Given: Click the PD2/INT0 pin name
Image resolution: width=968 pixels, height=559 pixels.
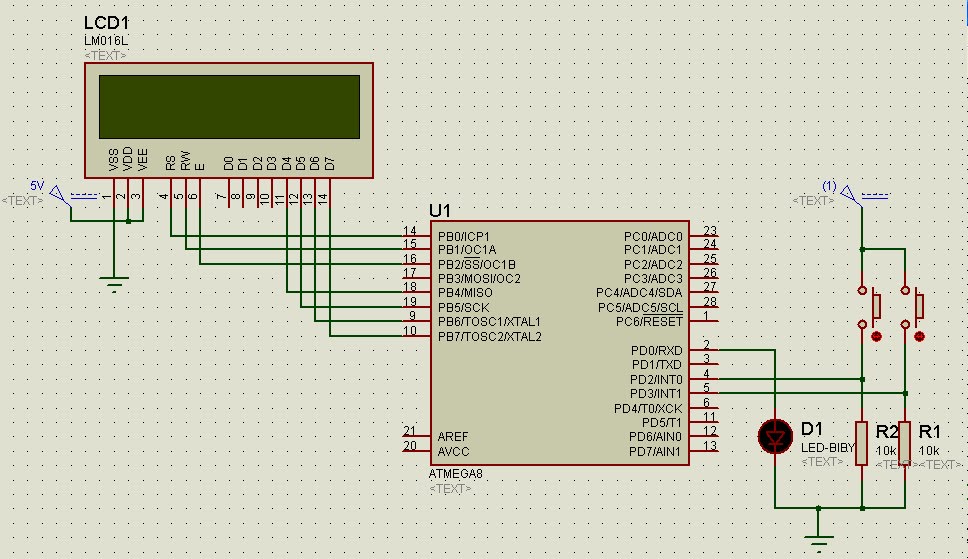Looking at the screenshot, I should 656,380.
